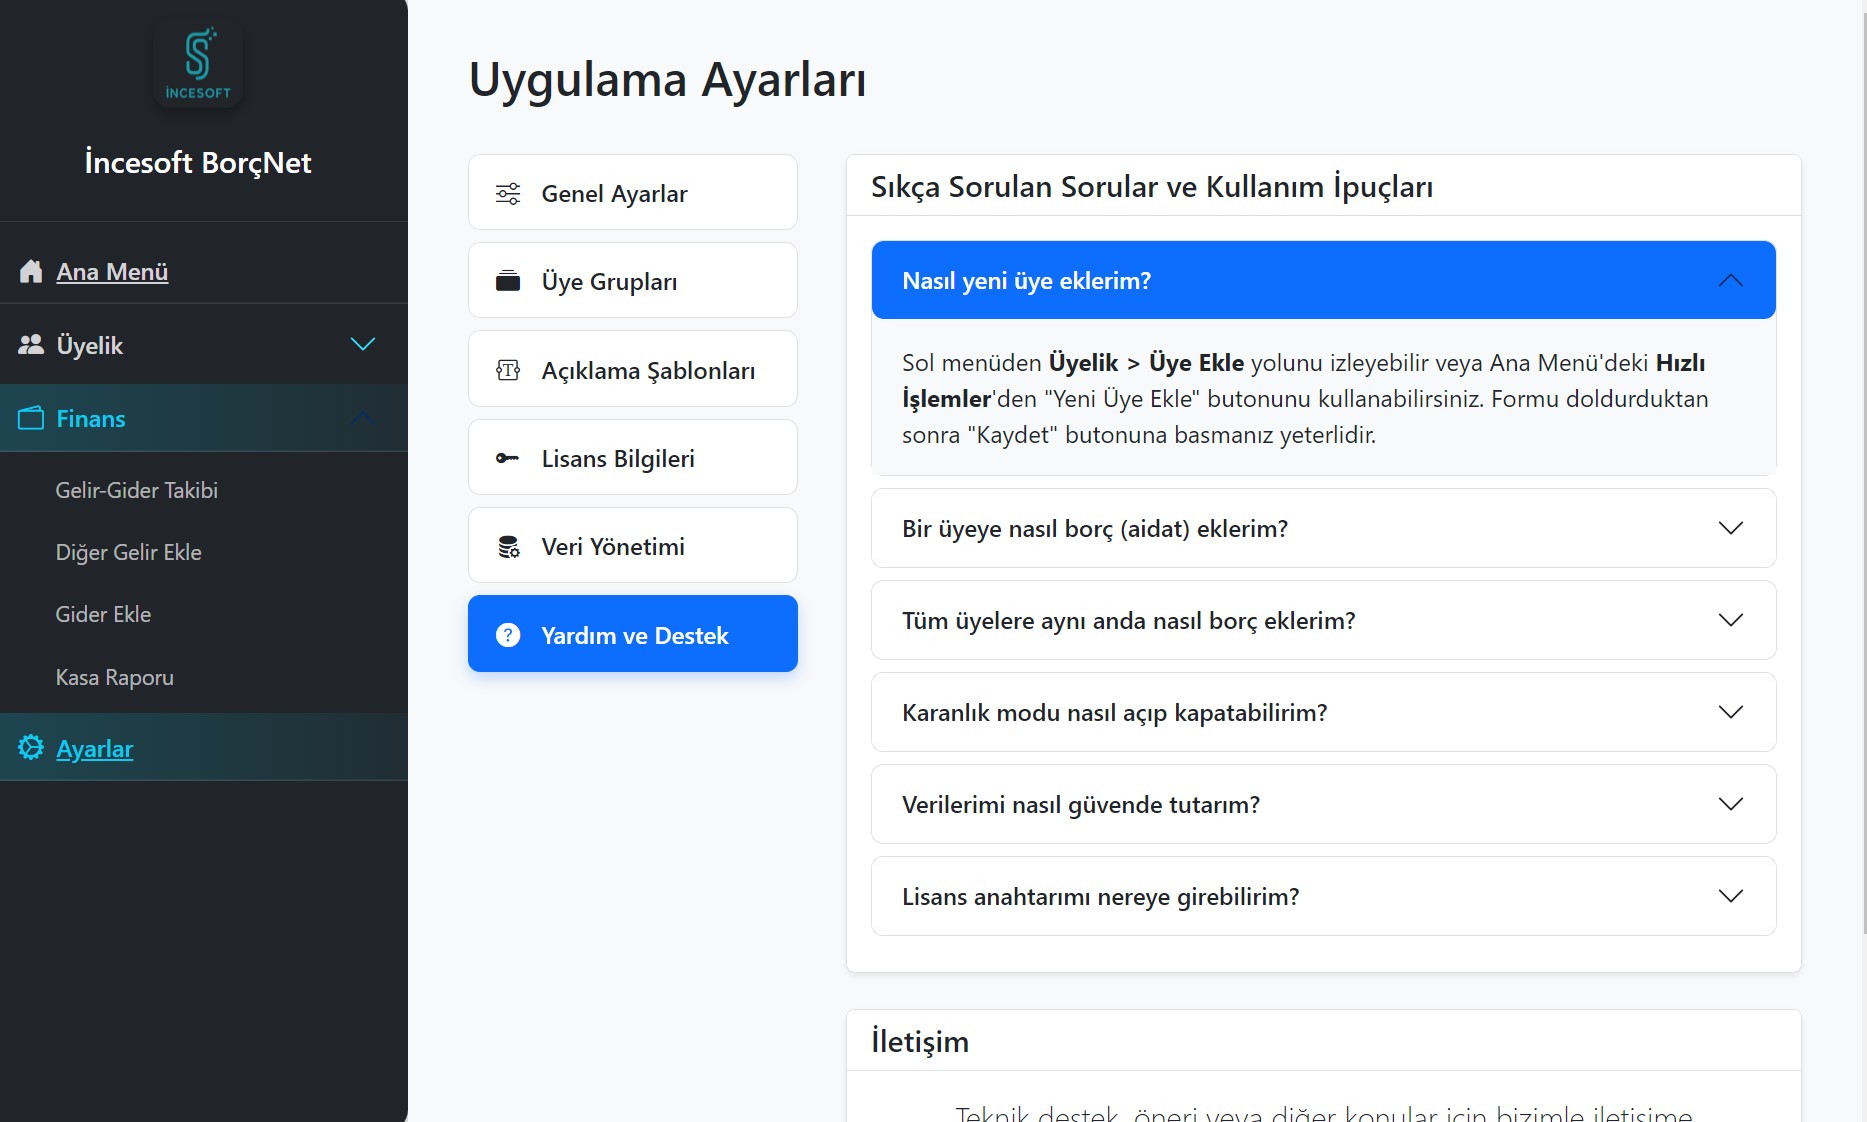Open the Gider Ekle page
Image resolution: width=1867 pixels, height=1122 pixels.
(x=103, y=614)
